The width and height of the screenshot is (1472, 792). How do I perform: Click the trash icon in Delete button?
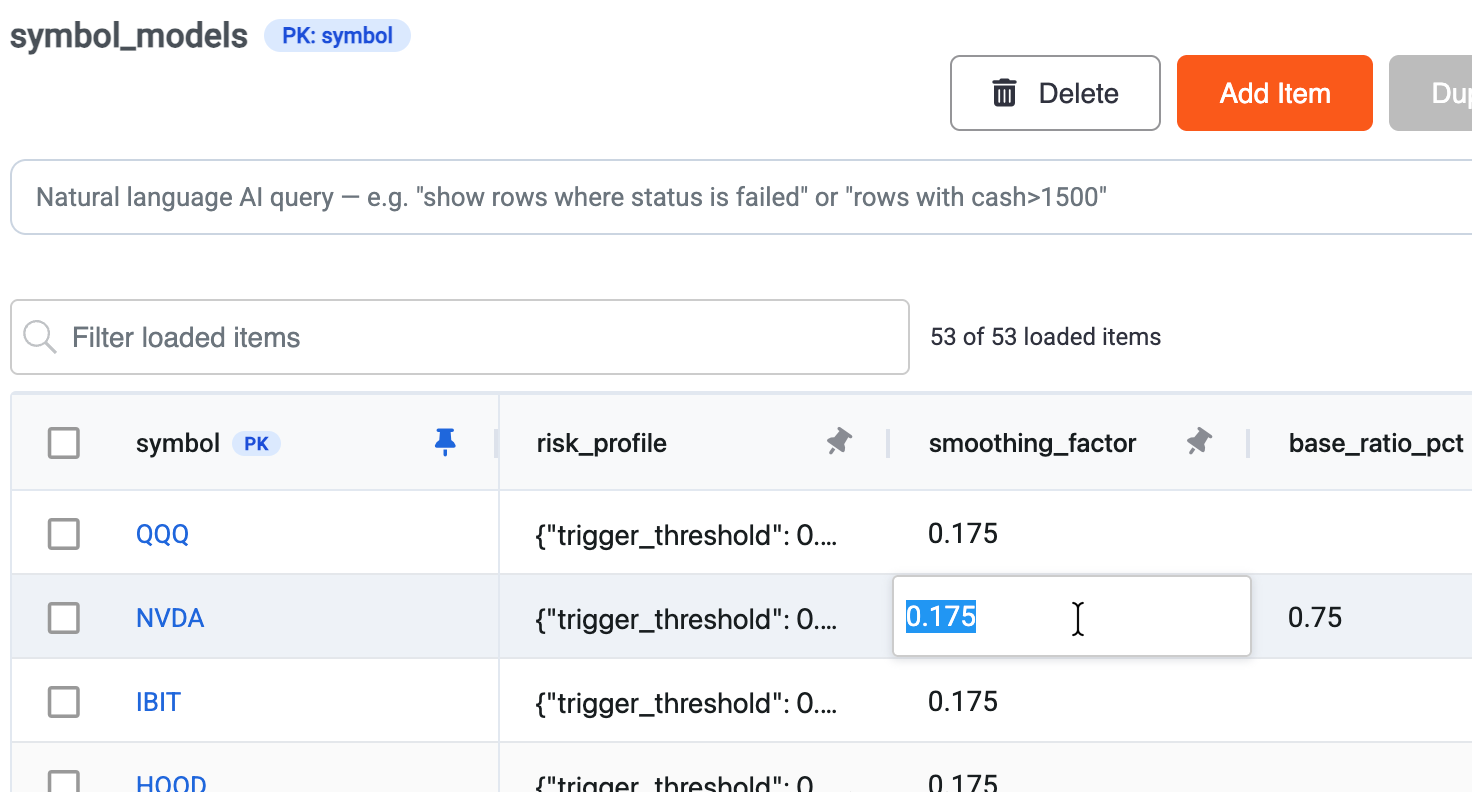click(x=1004, y=93)
